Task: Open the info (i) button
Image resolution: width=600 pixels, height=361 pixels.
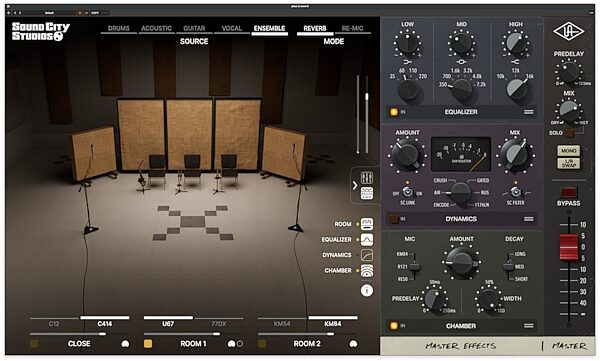Action: pyautogui.click(x=367, y=291)
